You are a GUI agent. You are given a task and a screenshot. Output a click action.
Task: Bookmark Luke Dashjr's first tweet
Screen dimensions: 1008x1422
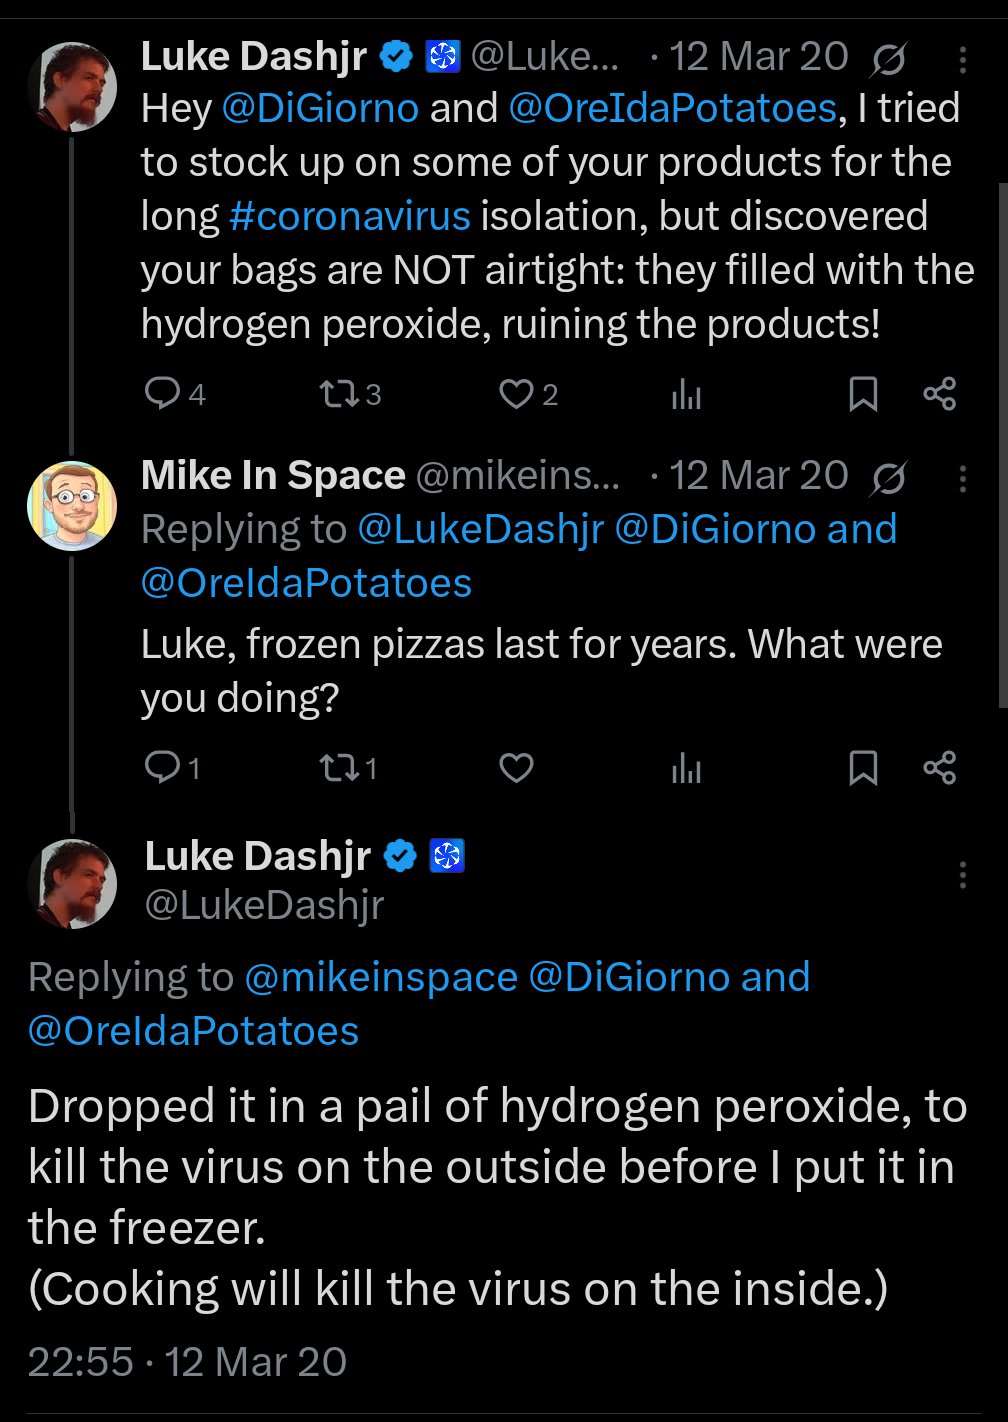tap(863, 394)
